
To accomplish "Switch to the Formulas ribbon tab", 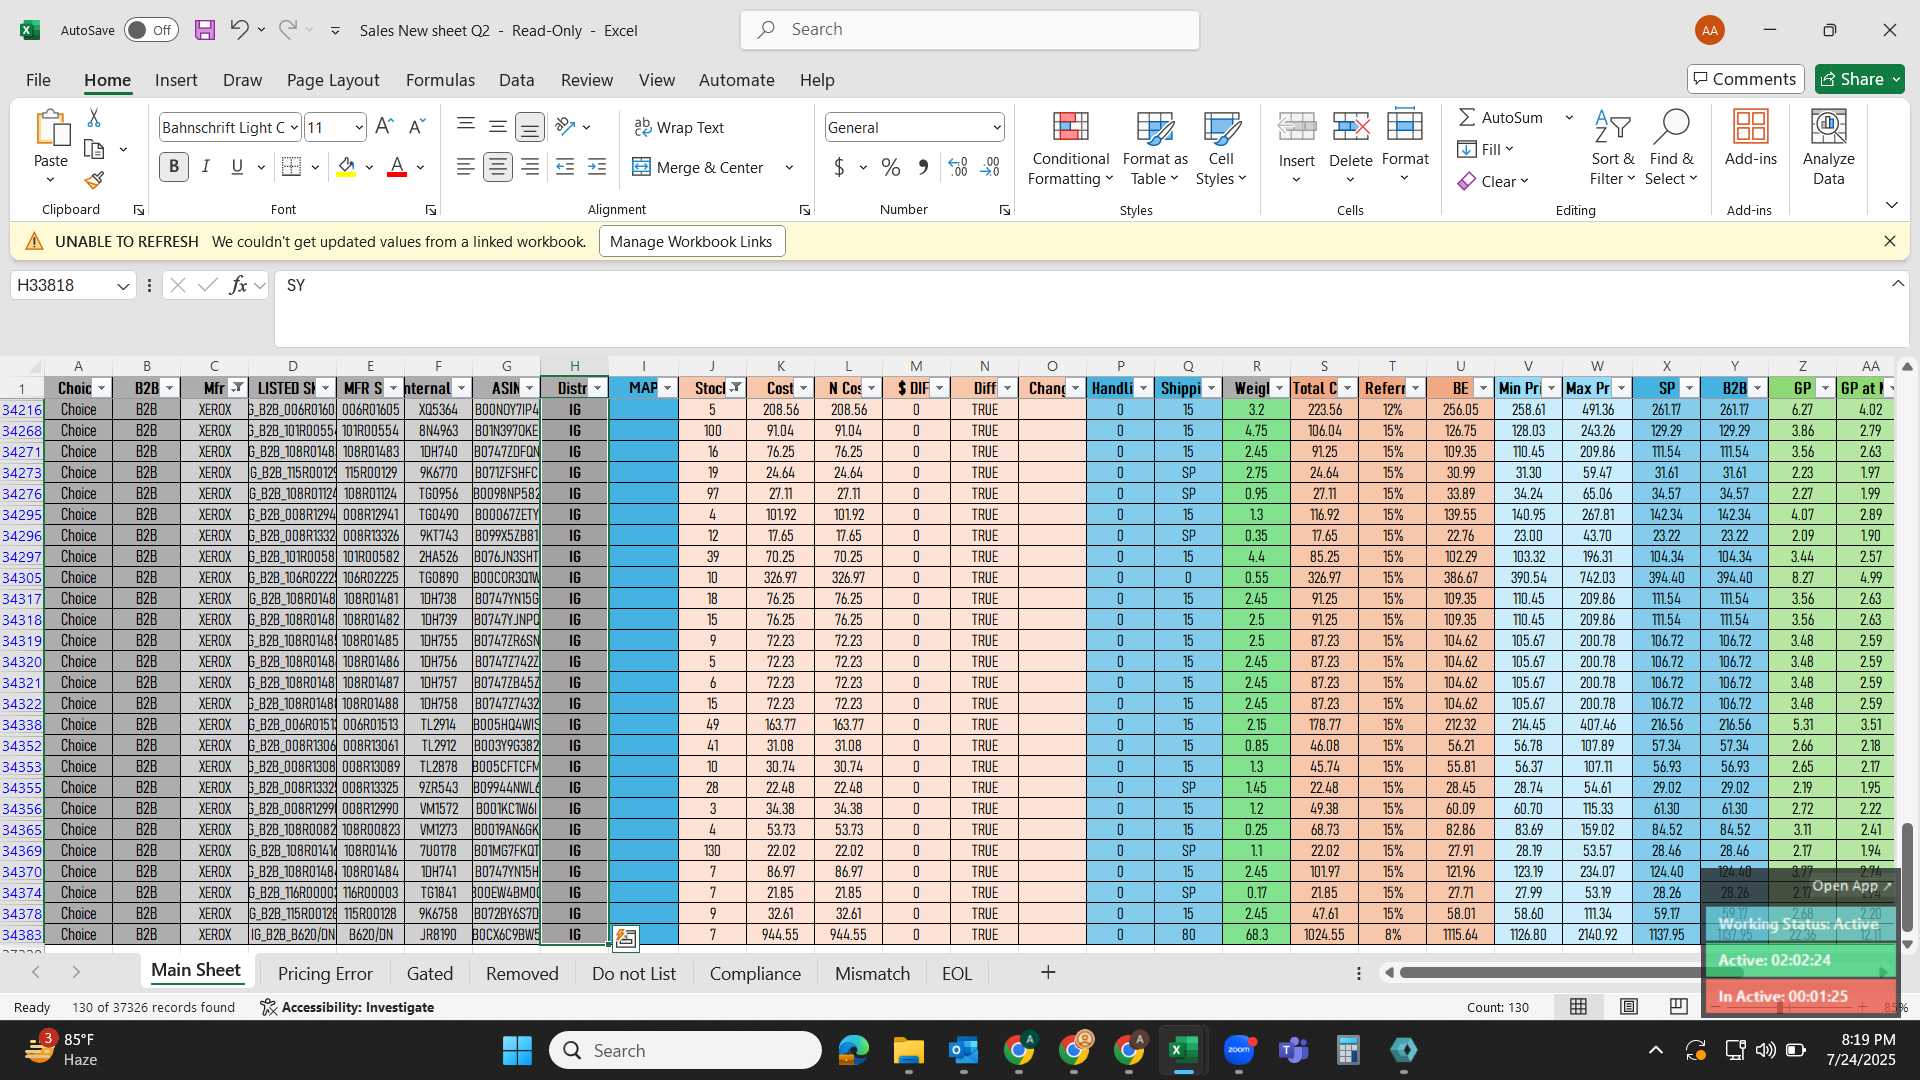I will point(440,80).
